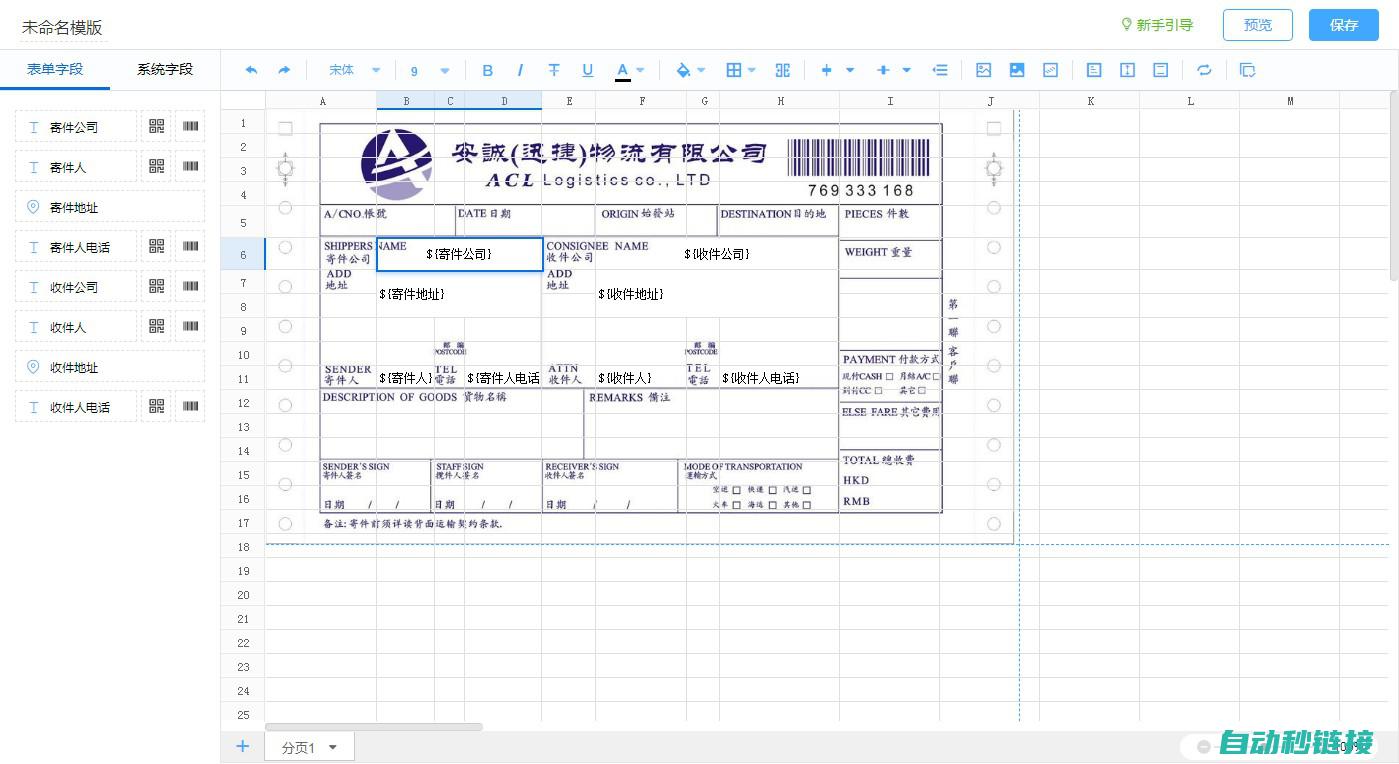This screenshot has width=1399, height=764.
Task: Switch to the 系统字段 tab
Action: click(x=165, y=69)
